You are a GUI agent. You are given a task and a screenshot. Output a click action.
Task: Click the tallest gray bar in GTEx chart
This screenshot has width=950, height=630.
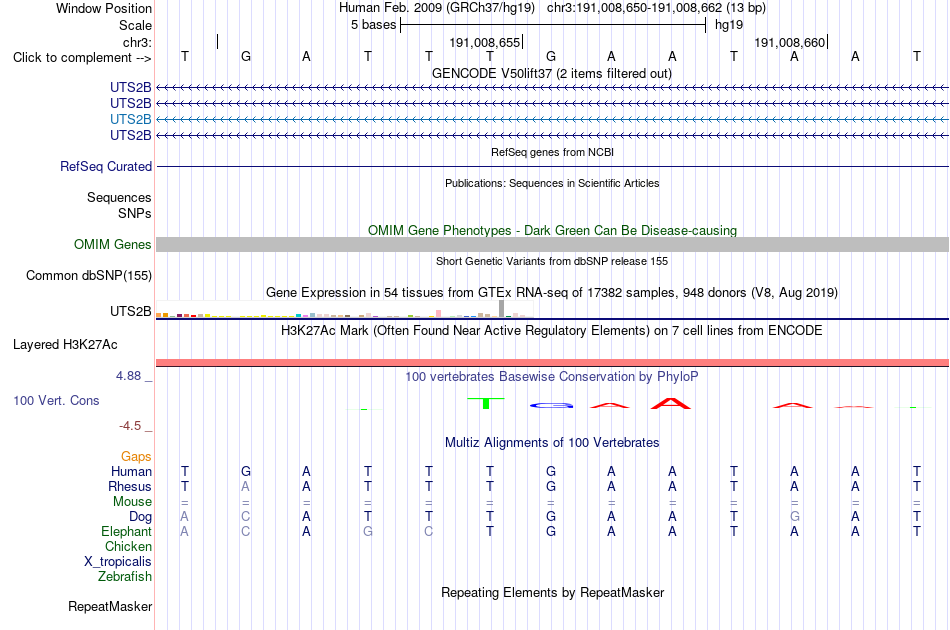pyautogui.click(x=501, y=308)
